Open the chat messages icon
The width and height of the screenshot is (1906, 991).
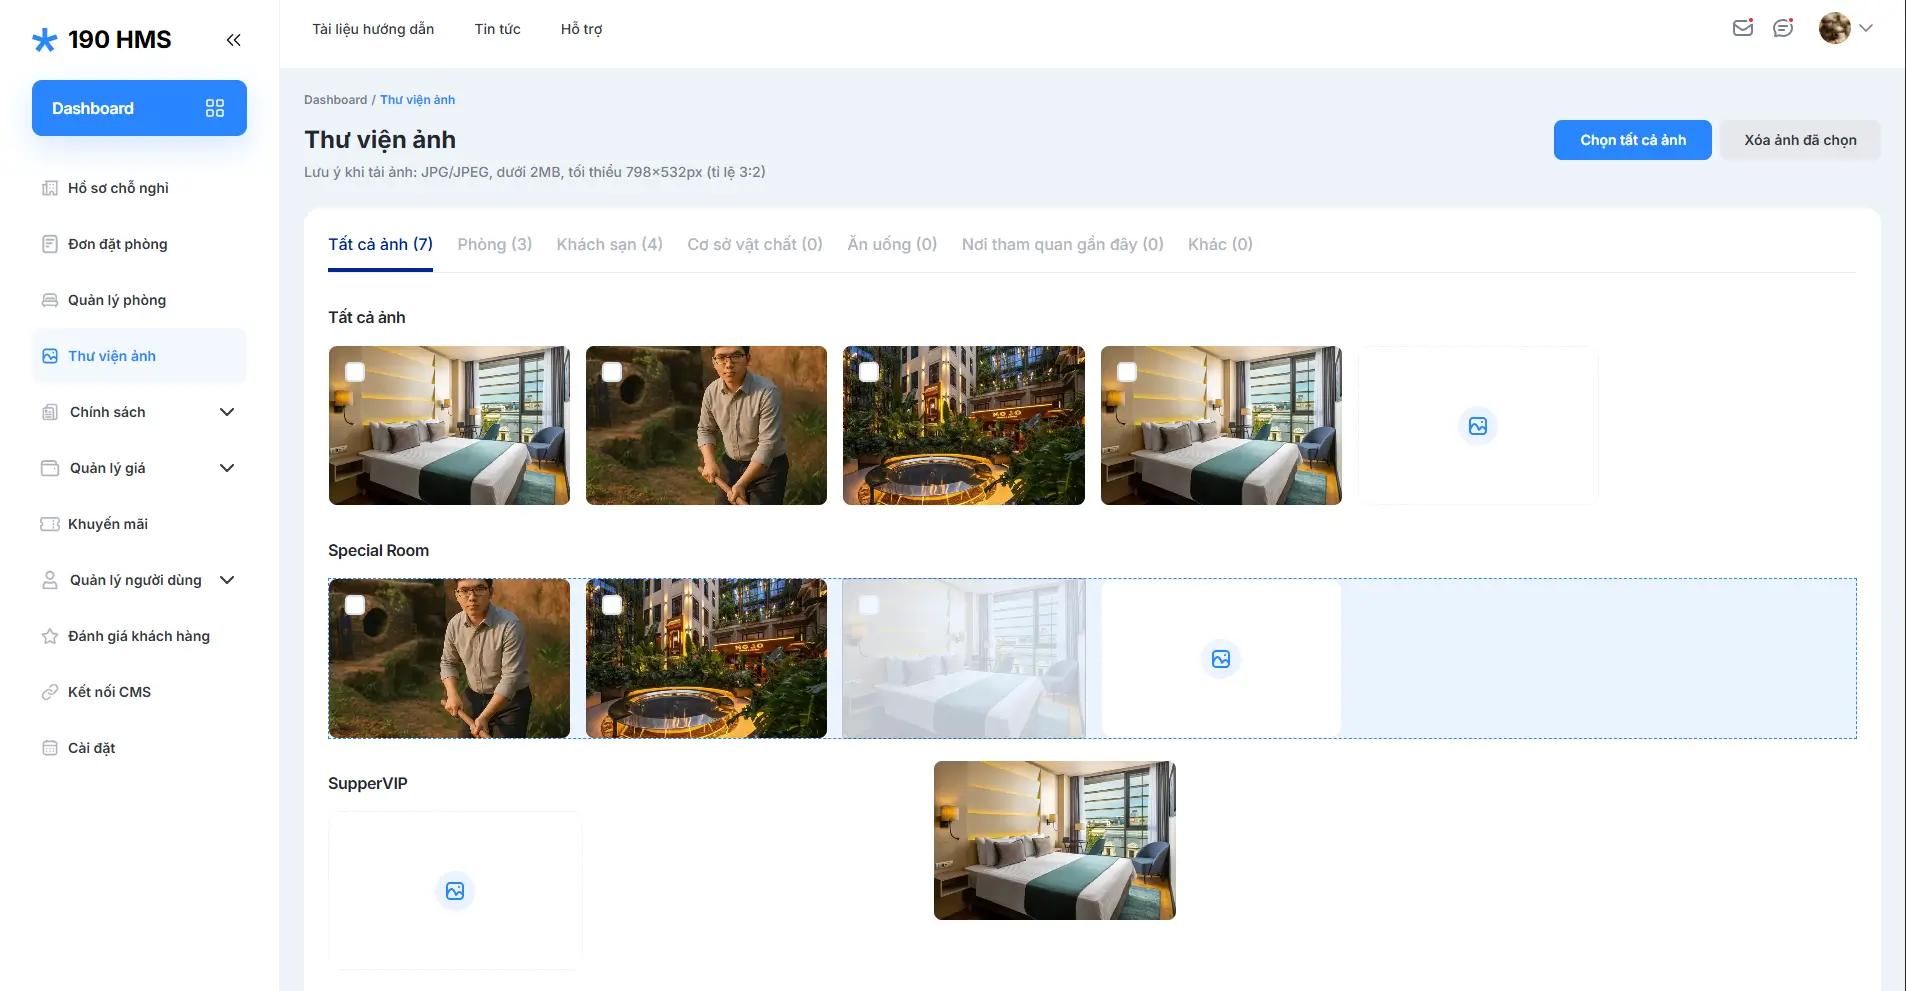[1782, 28]
